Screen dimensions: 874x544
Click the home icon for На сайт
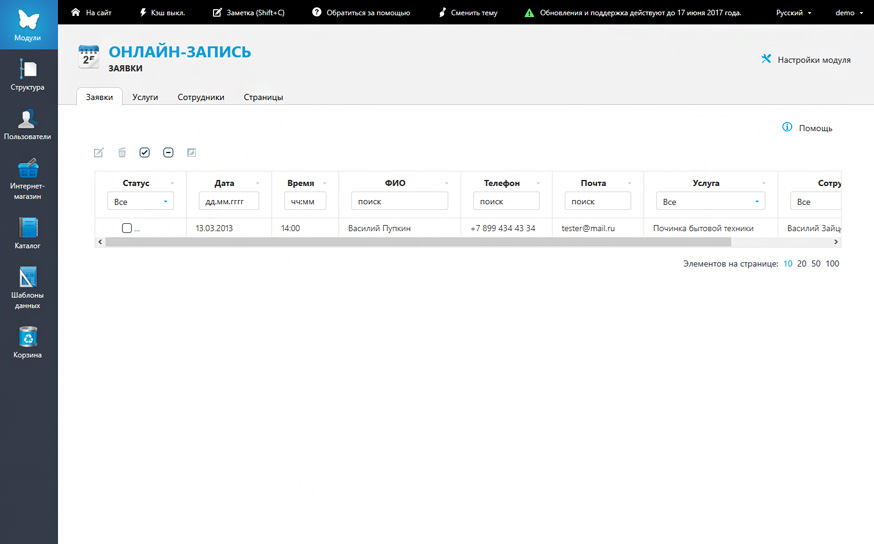click(x=76, y=12)
